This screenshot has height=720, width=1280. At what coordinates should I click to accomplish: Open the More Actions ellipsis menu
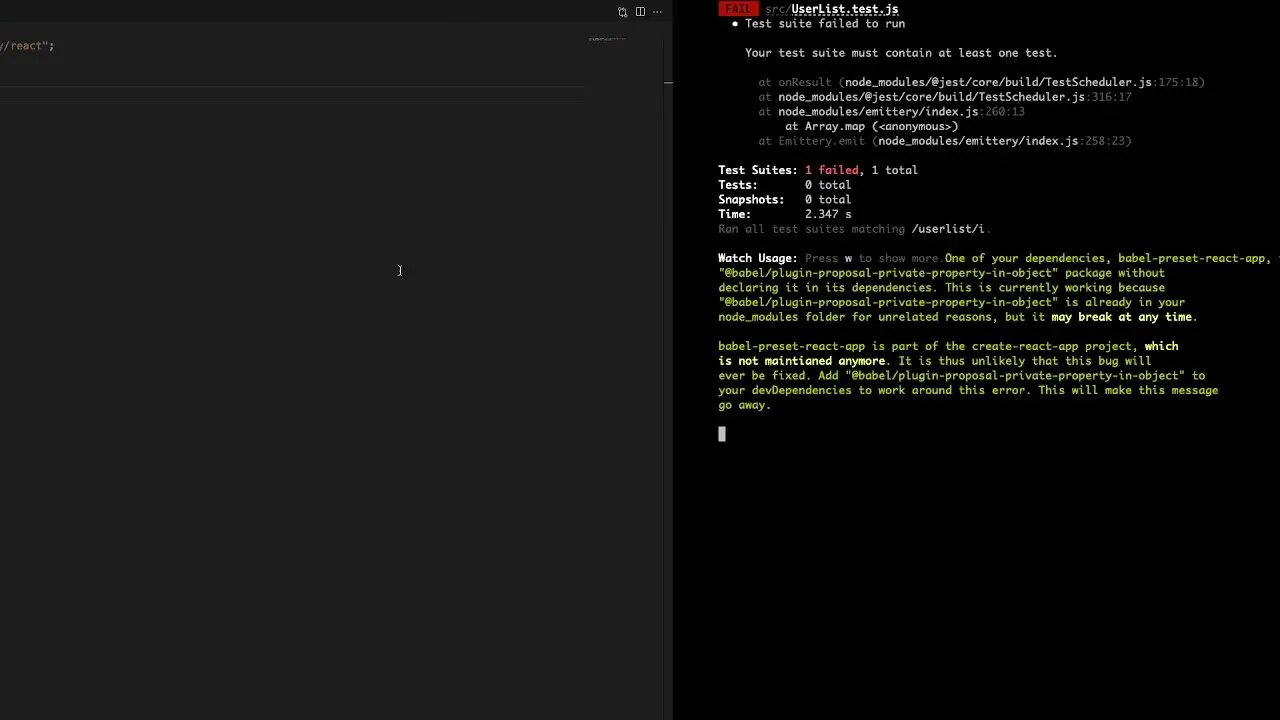pyautogui.click(x=657, y=12)
